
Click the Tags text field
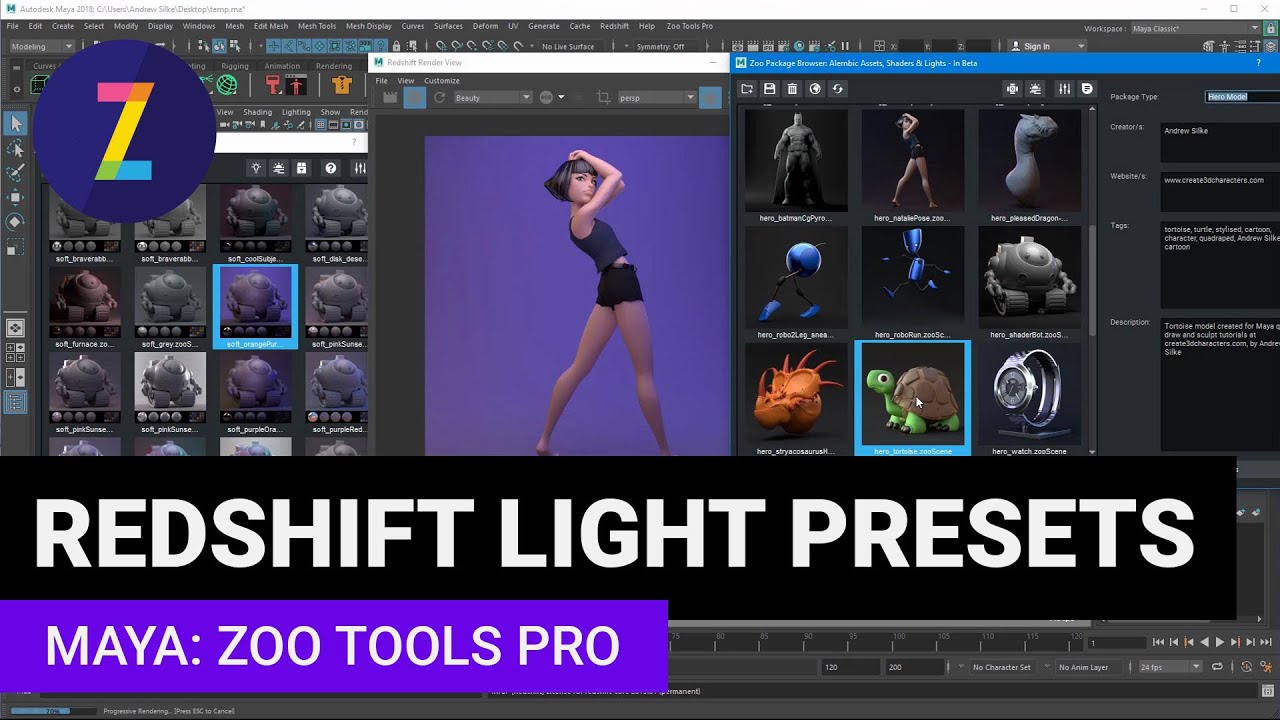[1220, 264]
